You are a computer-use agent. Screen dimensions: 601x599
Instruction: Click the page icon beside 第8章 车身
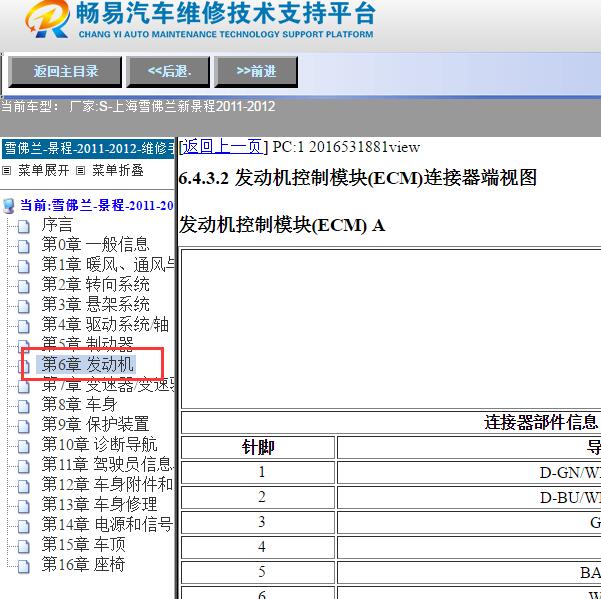click(x=24, y=406)
